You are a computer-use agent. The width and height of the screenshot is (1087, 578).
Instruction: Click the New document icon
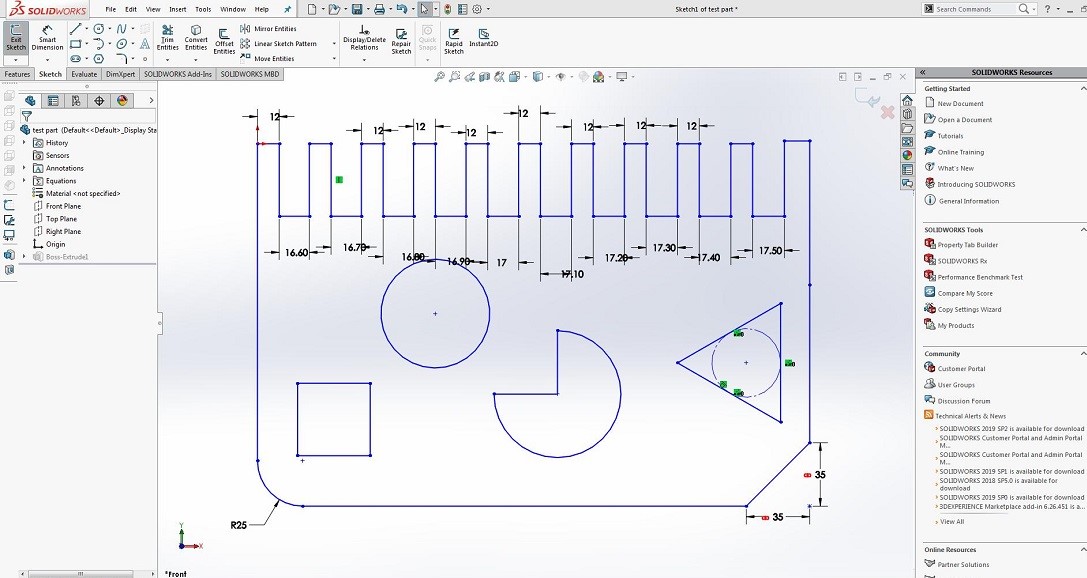coord(312,9)
